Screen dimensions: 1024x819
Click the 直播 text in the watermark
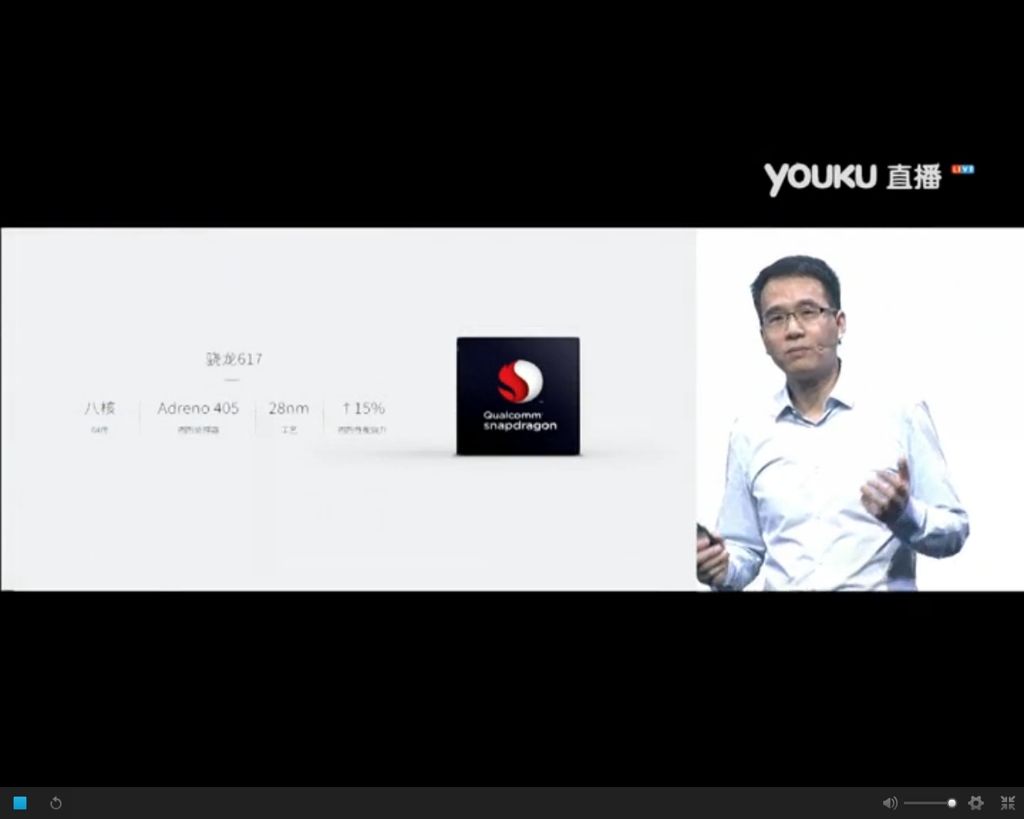pos(913,178)
